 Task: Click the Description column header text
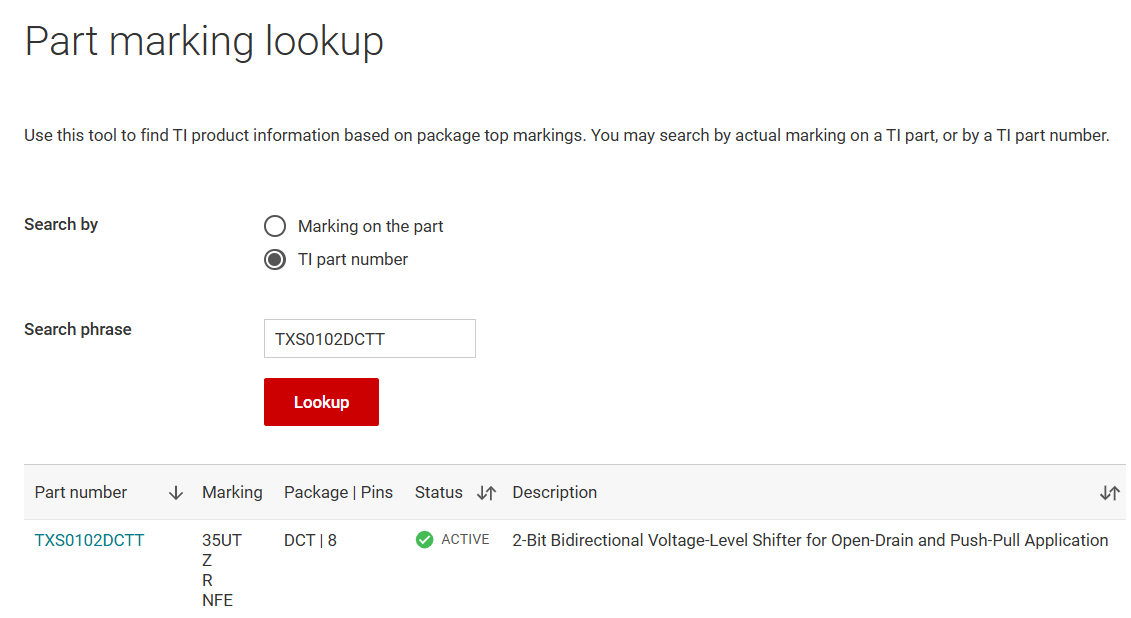555,493
